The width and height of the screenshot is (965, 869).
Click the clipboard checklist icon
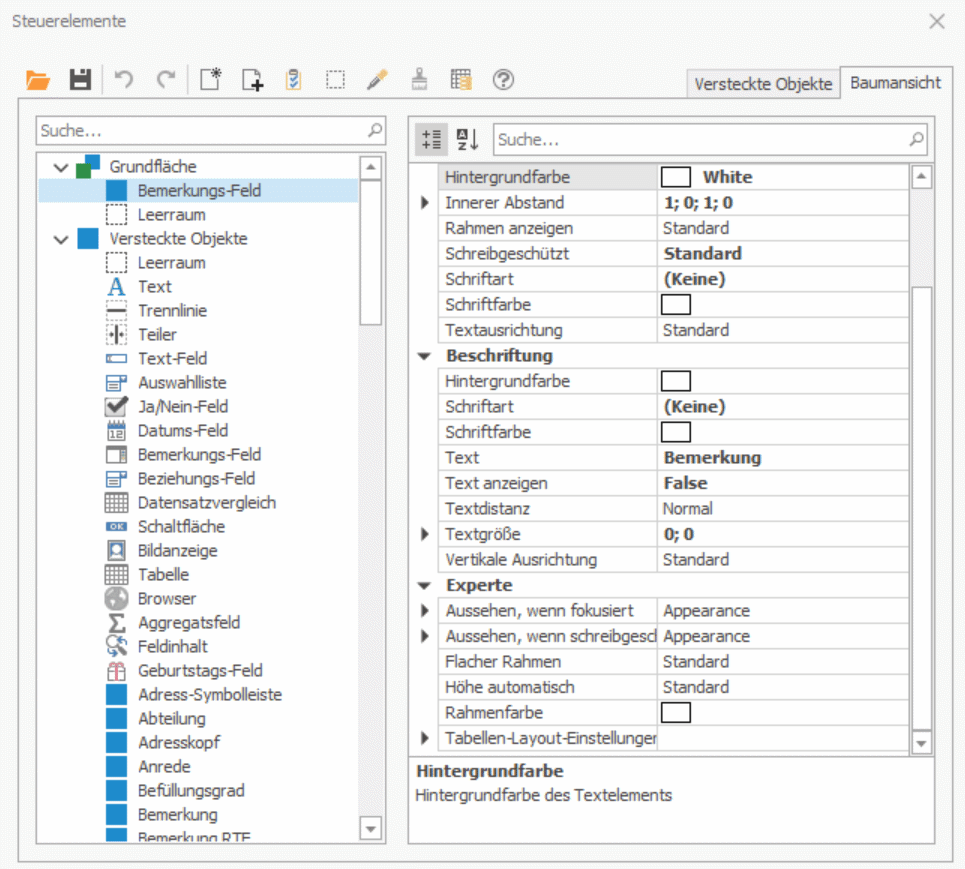pyautogui.click(x=294, y=80)
